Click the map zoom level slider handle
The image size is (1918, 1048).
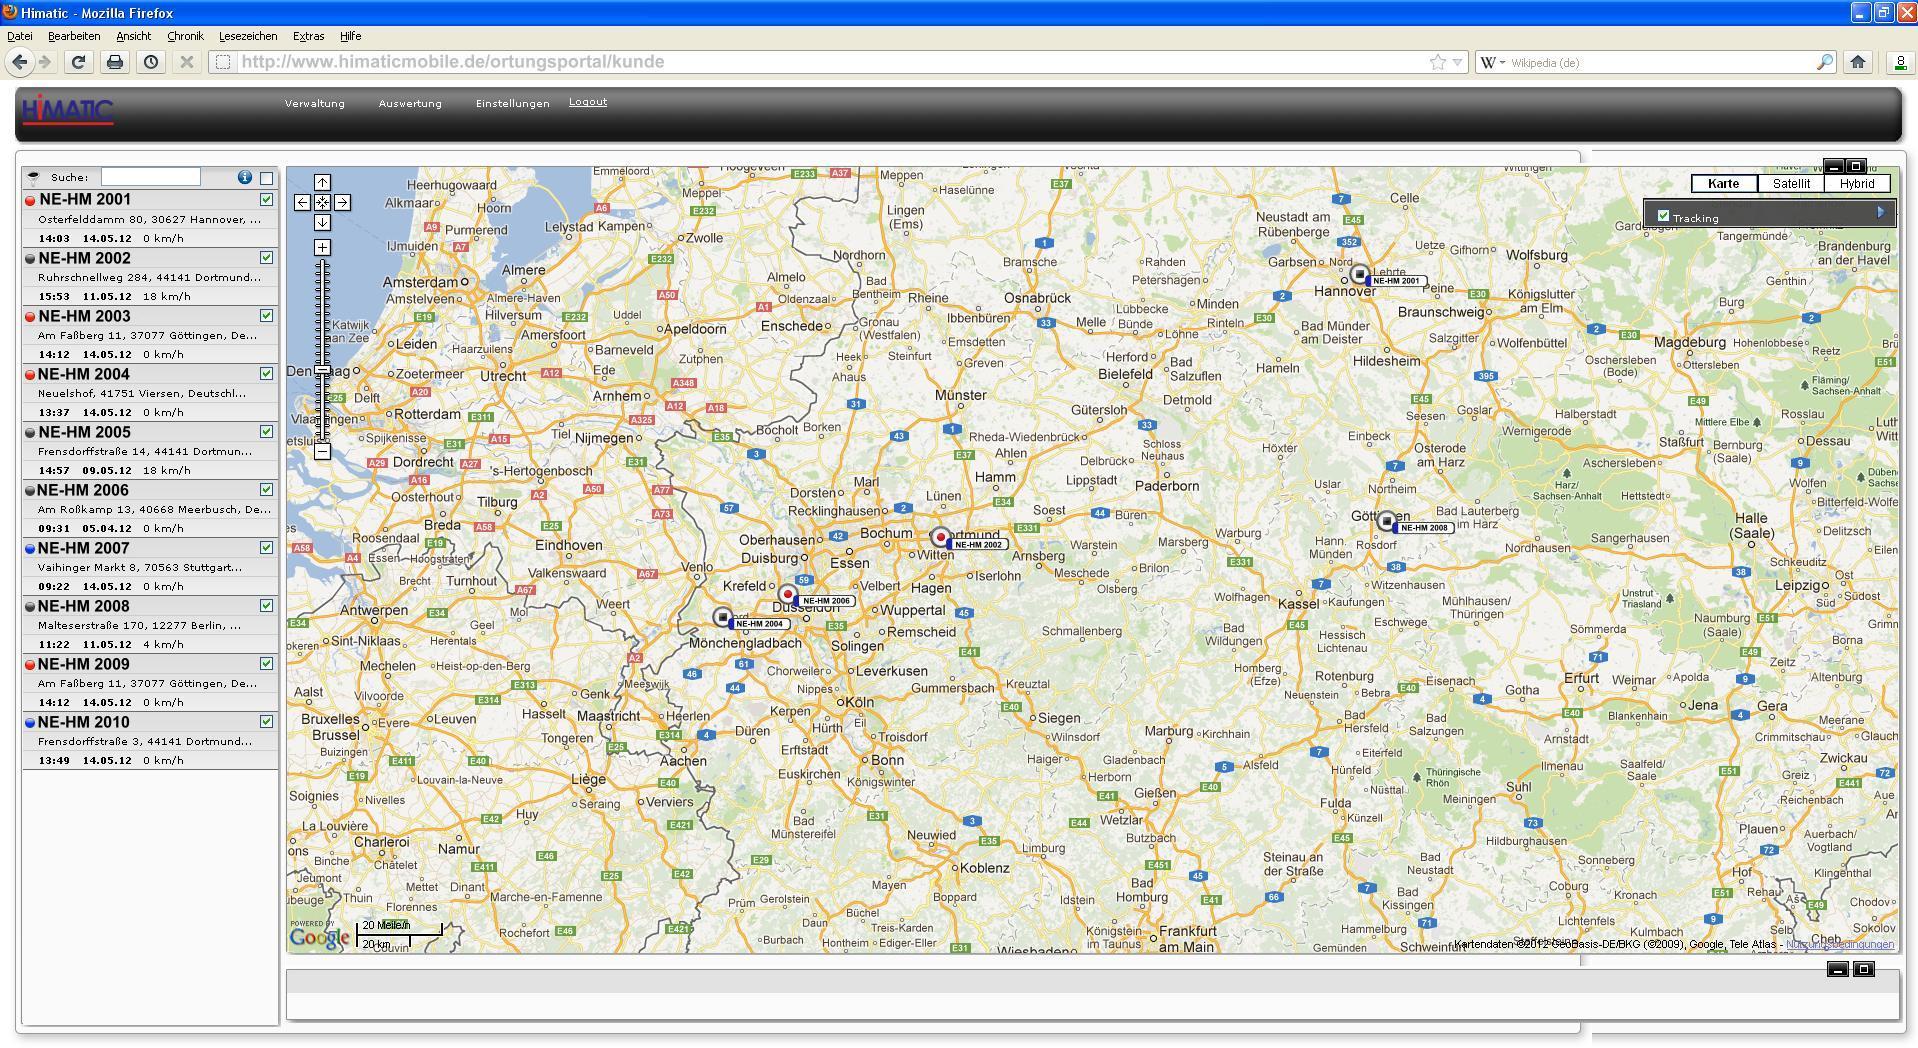[x=322, y=370]
